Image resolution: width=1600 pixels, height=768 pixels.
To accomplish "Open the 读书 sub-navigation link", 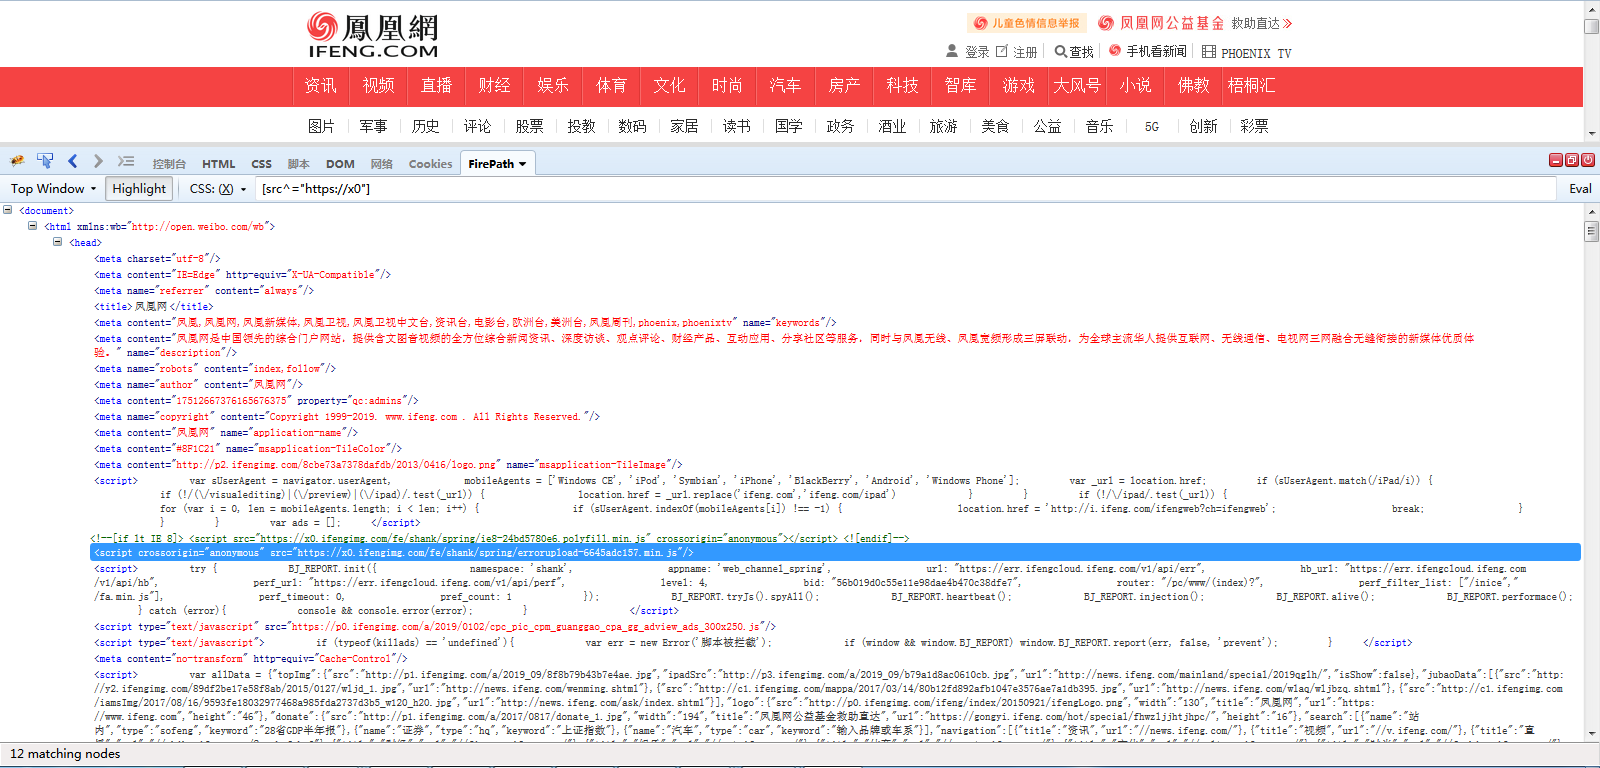I will [736, 126].
